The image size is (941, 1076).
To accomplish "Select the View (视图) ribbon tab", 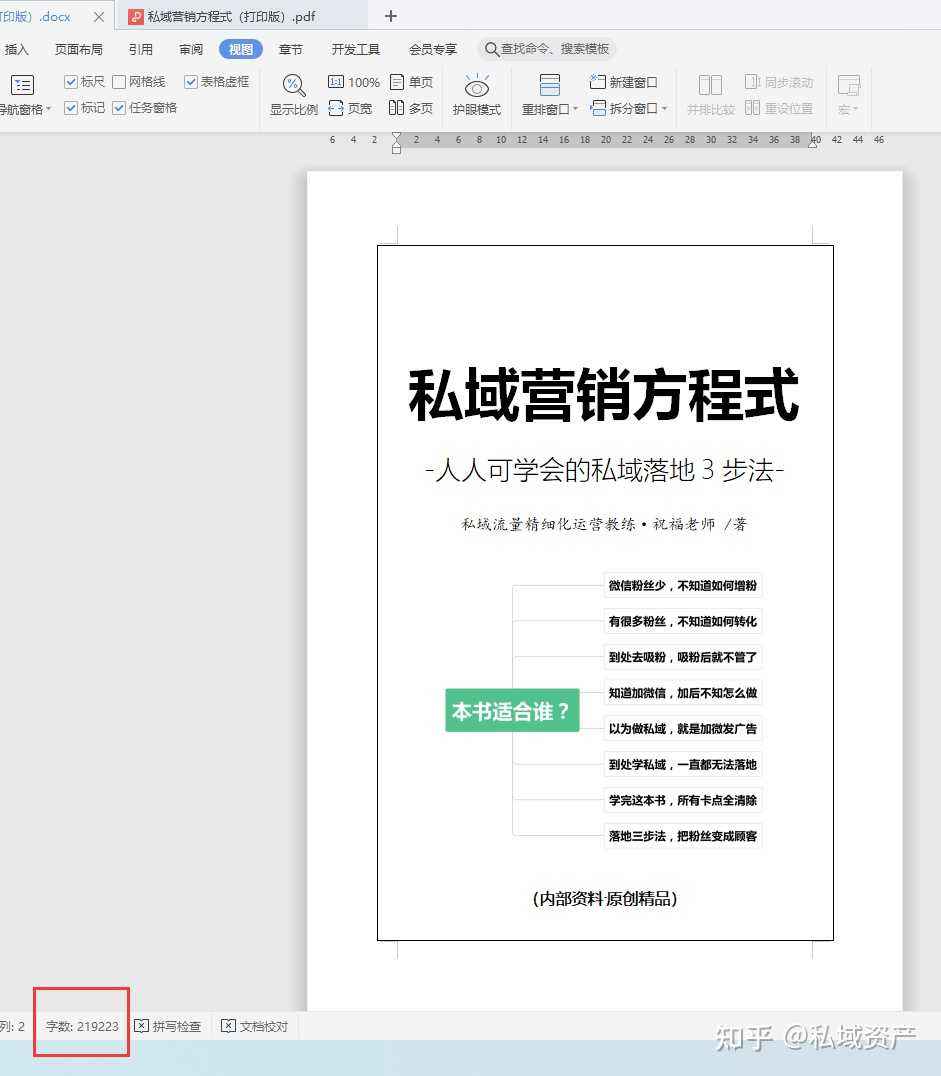I will pyautogui.click(x=241, y=49).
